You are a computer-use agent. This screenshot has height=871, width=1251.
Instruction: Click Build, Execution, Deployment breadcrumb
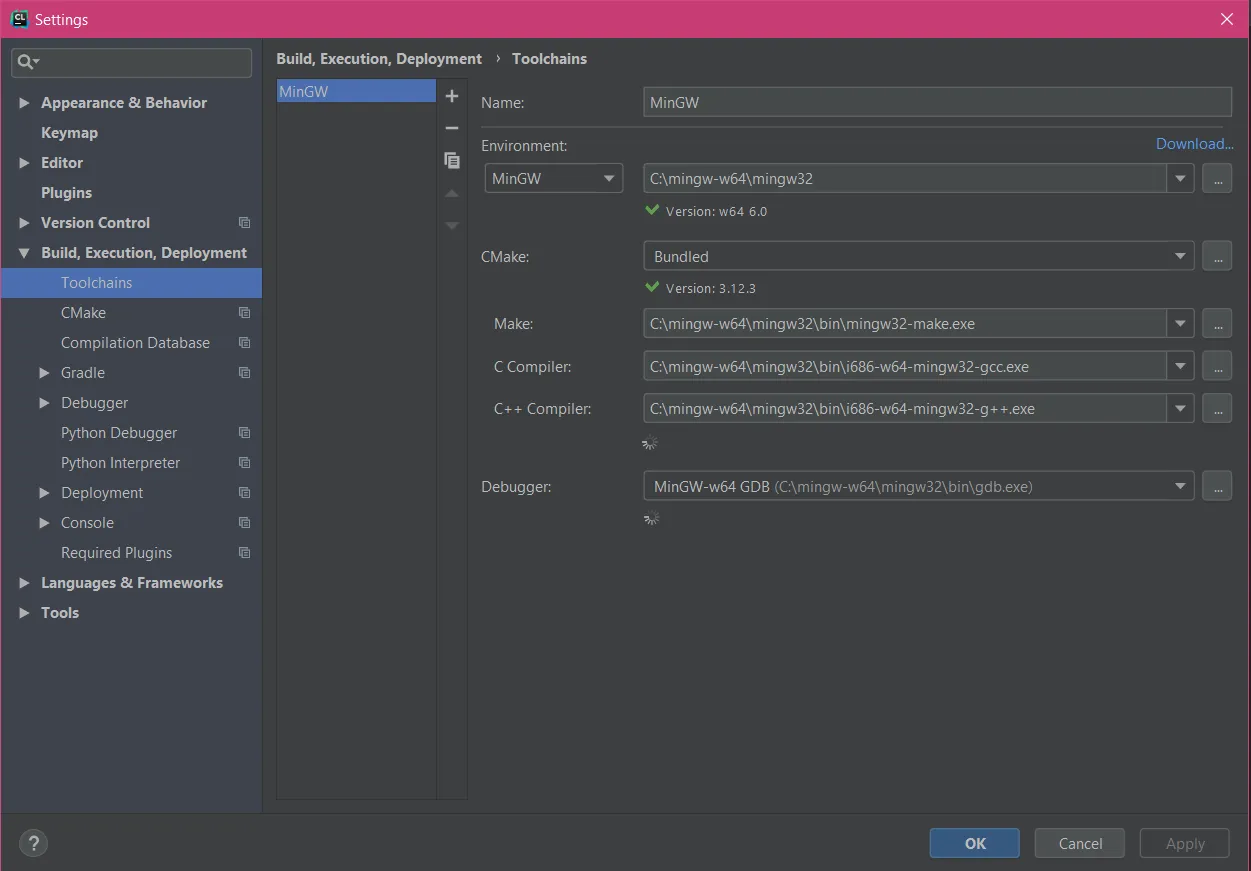point(379,59)
